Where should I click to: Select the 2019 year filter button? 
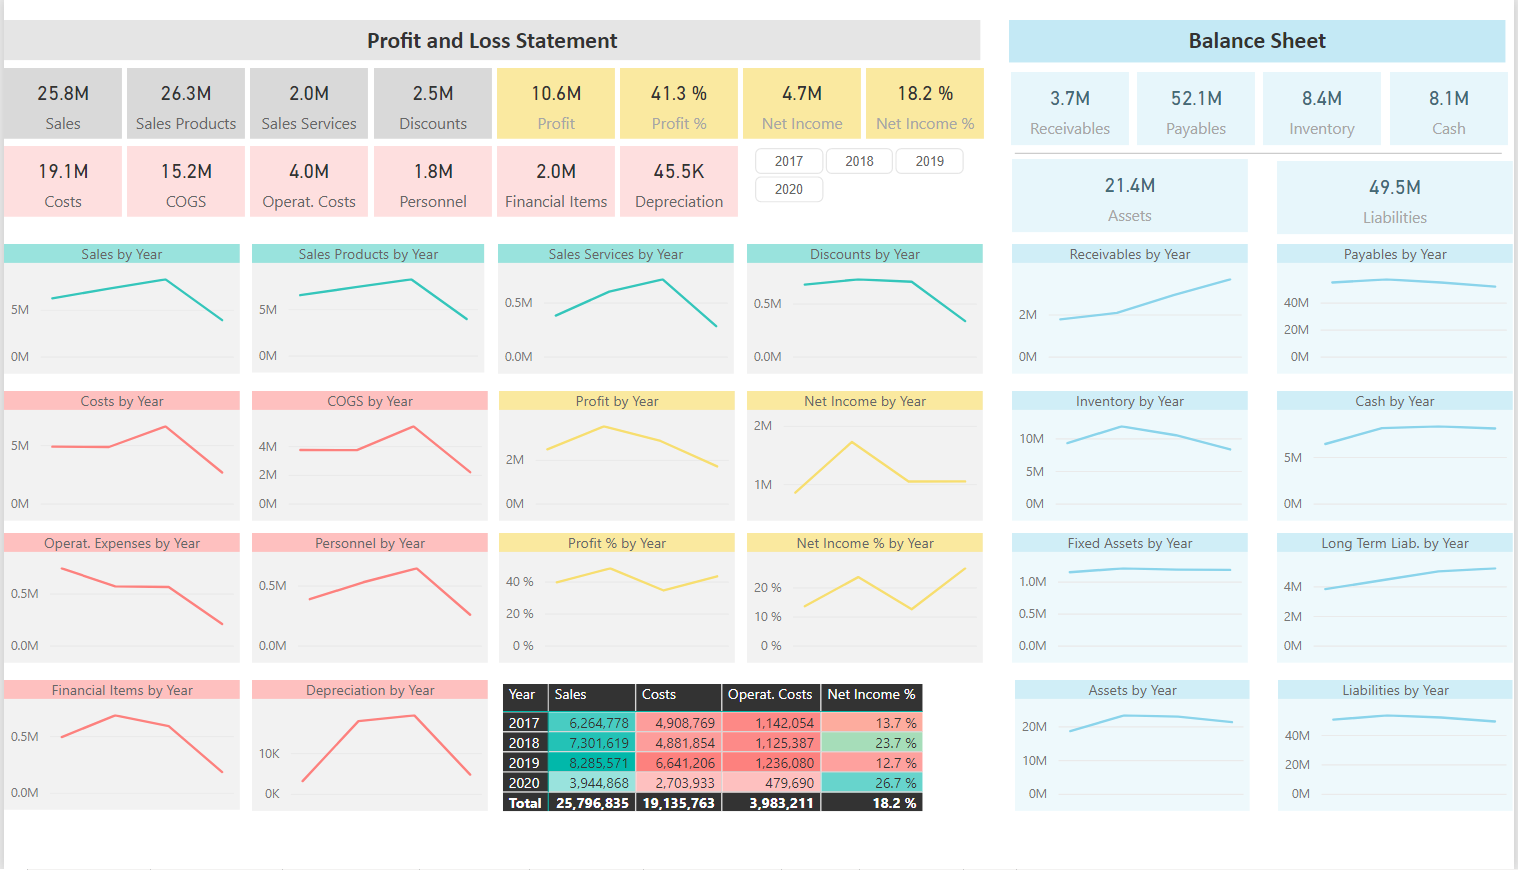pyautogui.click(x=929, y=160)
